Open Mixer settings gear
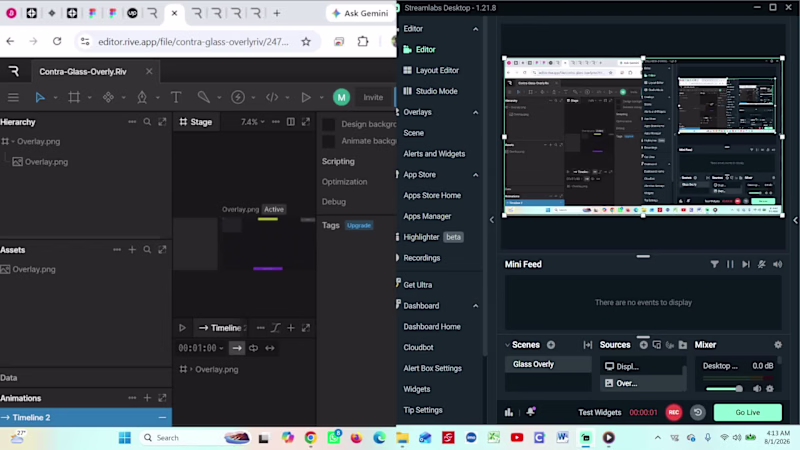 point(778,345)
